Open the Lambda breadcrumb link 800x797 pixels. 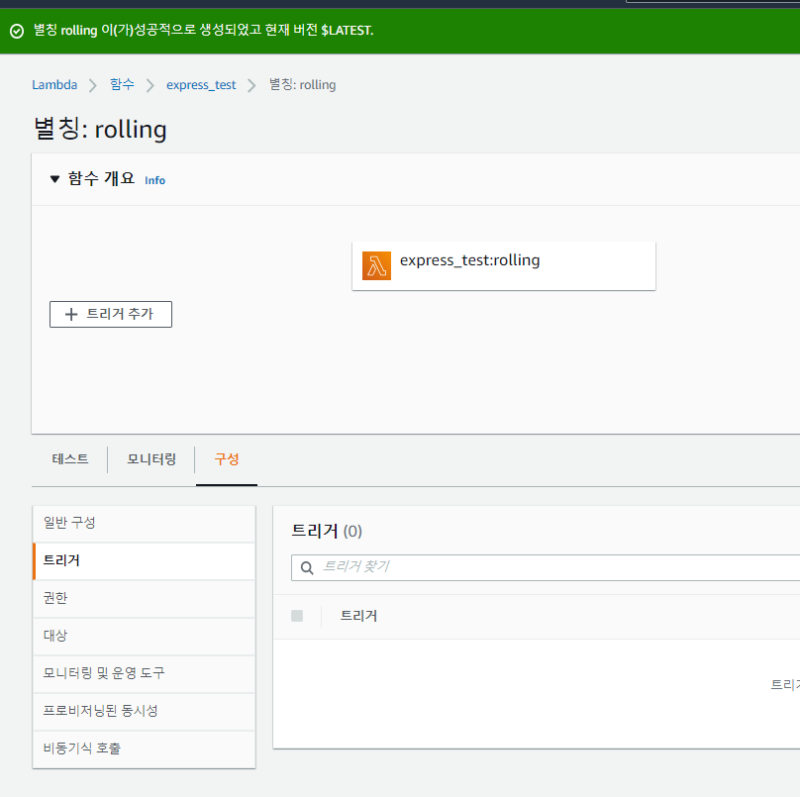(55, 85)
